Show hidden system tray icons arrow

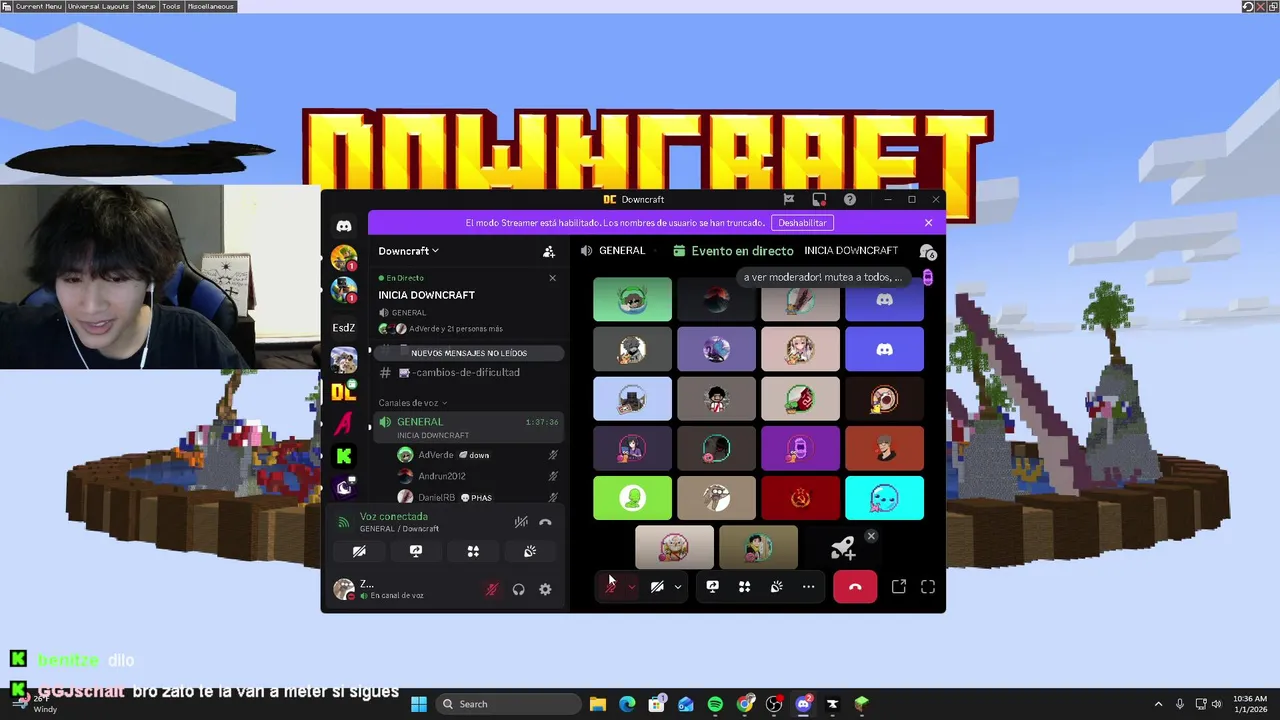point(1158,704)
